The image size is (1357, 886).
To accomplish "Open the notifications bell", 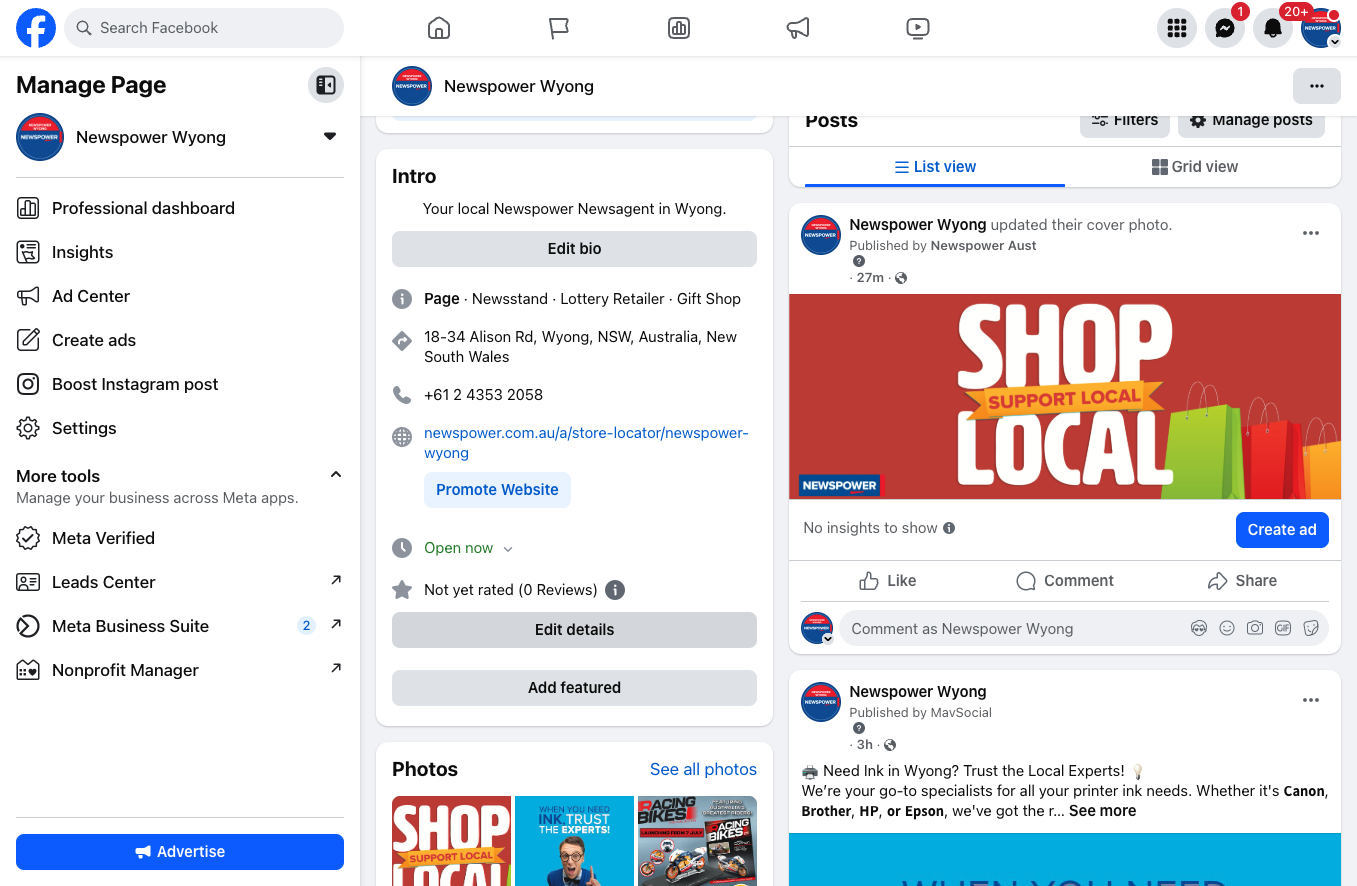I will click(1273, 28).
